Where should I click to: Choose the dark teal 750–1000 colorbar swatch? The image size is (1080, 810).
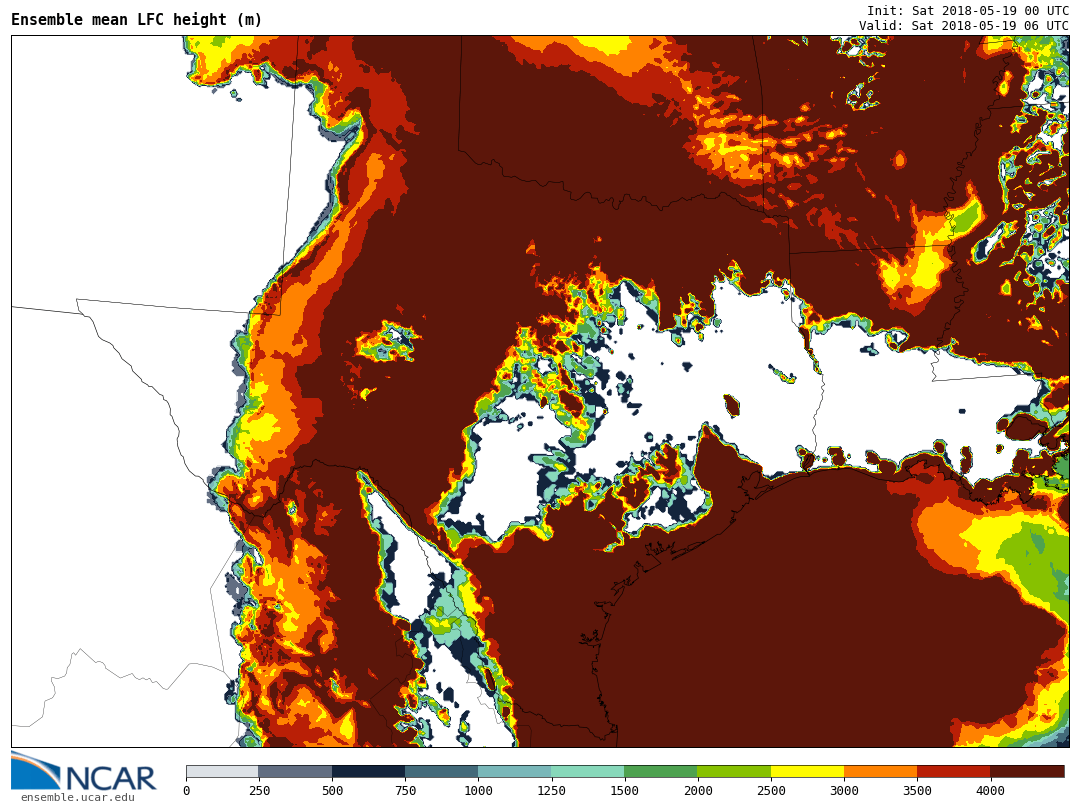click(x=441, y=771)
